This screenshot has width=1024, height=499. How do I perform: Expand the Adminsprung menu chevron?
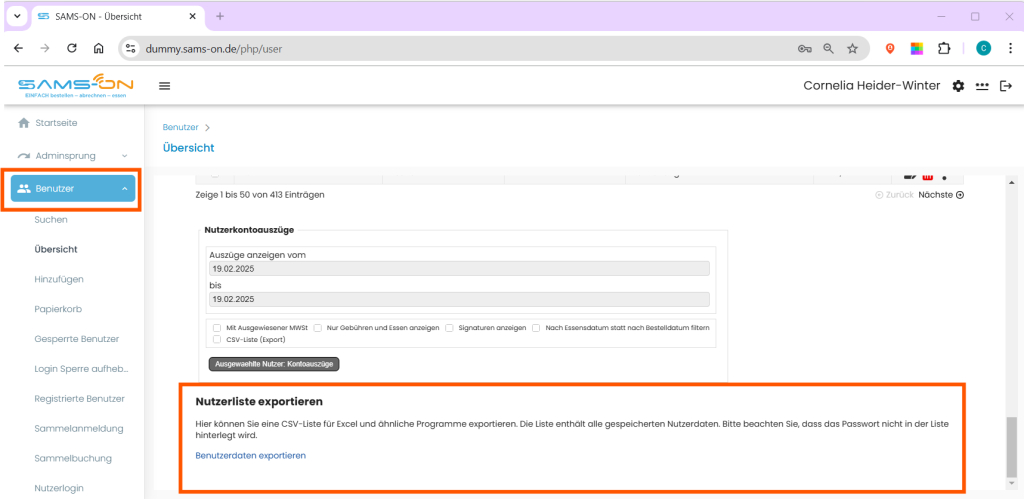pos(124,156)
